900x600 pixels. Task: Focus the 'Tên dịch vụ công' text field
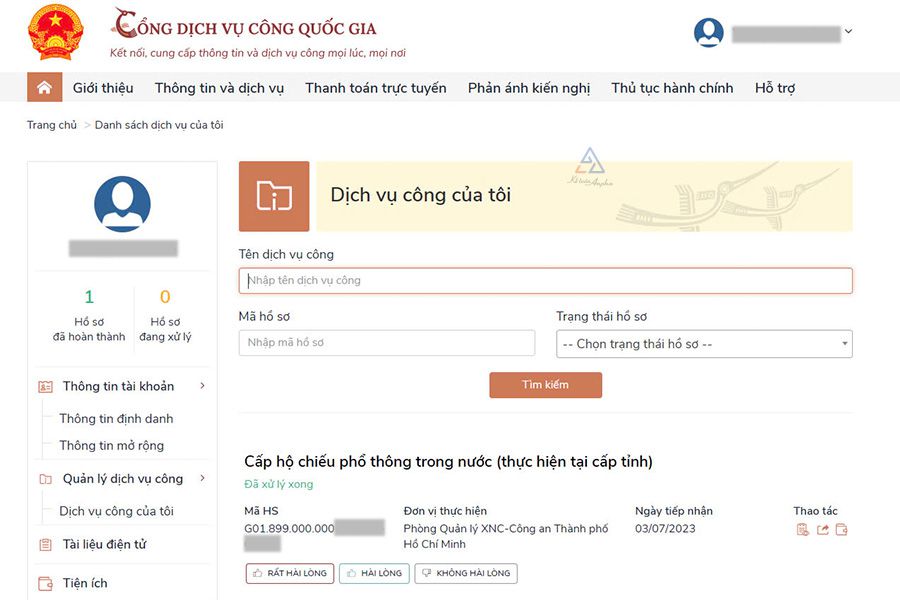[x=545, y=280]
